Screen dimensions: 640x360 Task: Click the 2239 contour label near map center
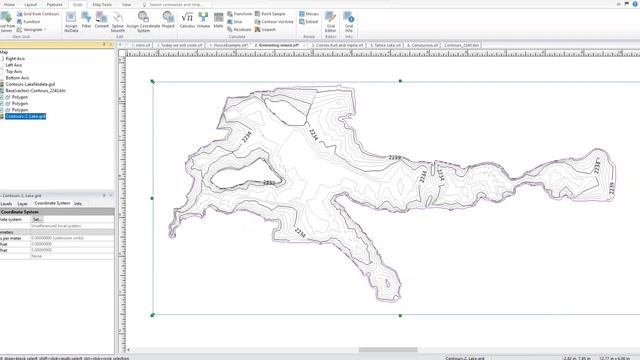tap(394, 158)
